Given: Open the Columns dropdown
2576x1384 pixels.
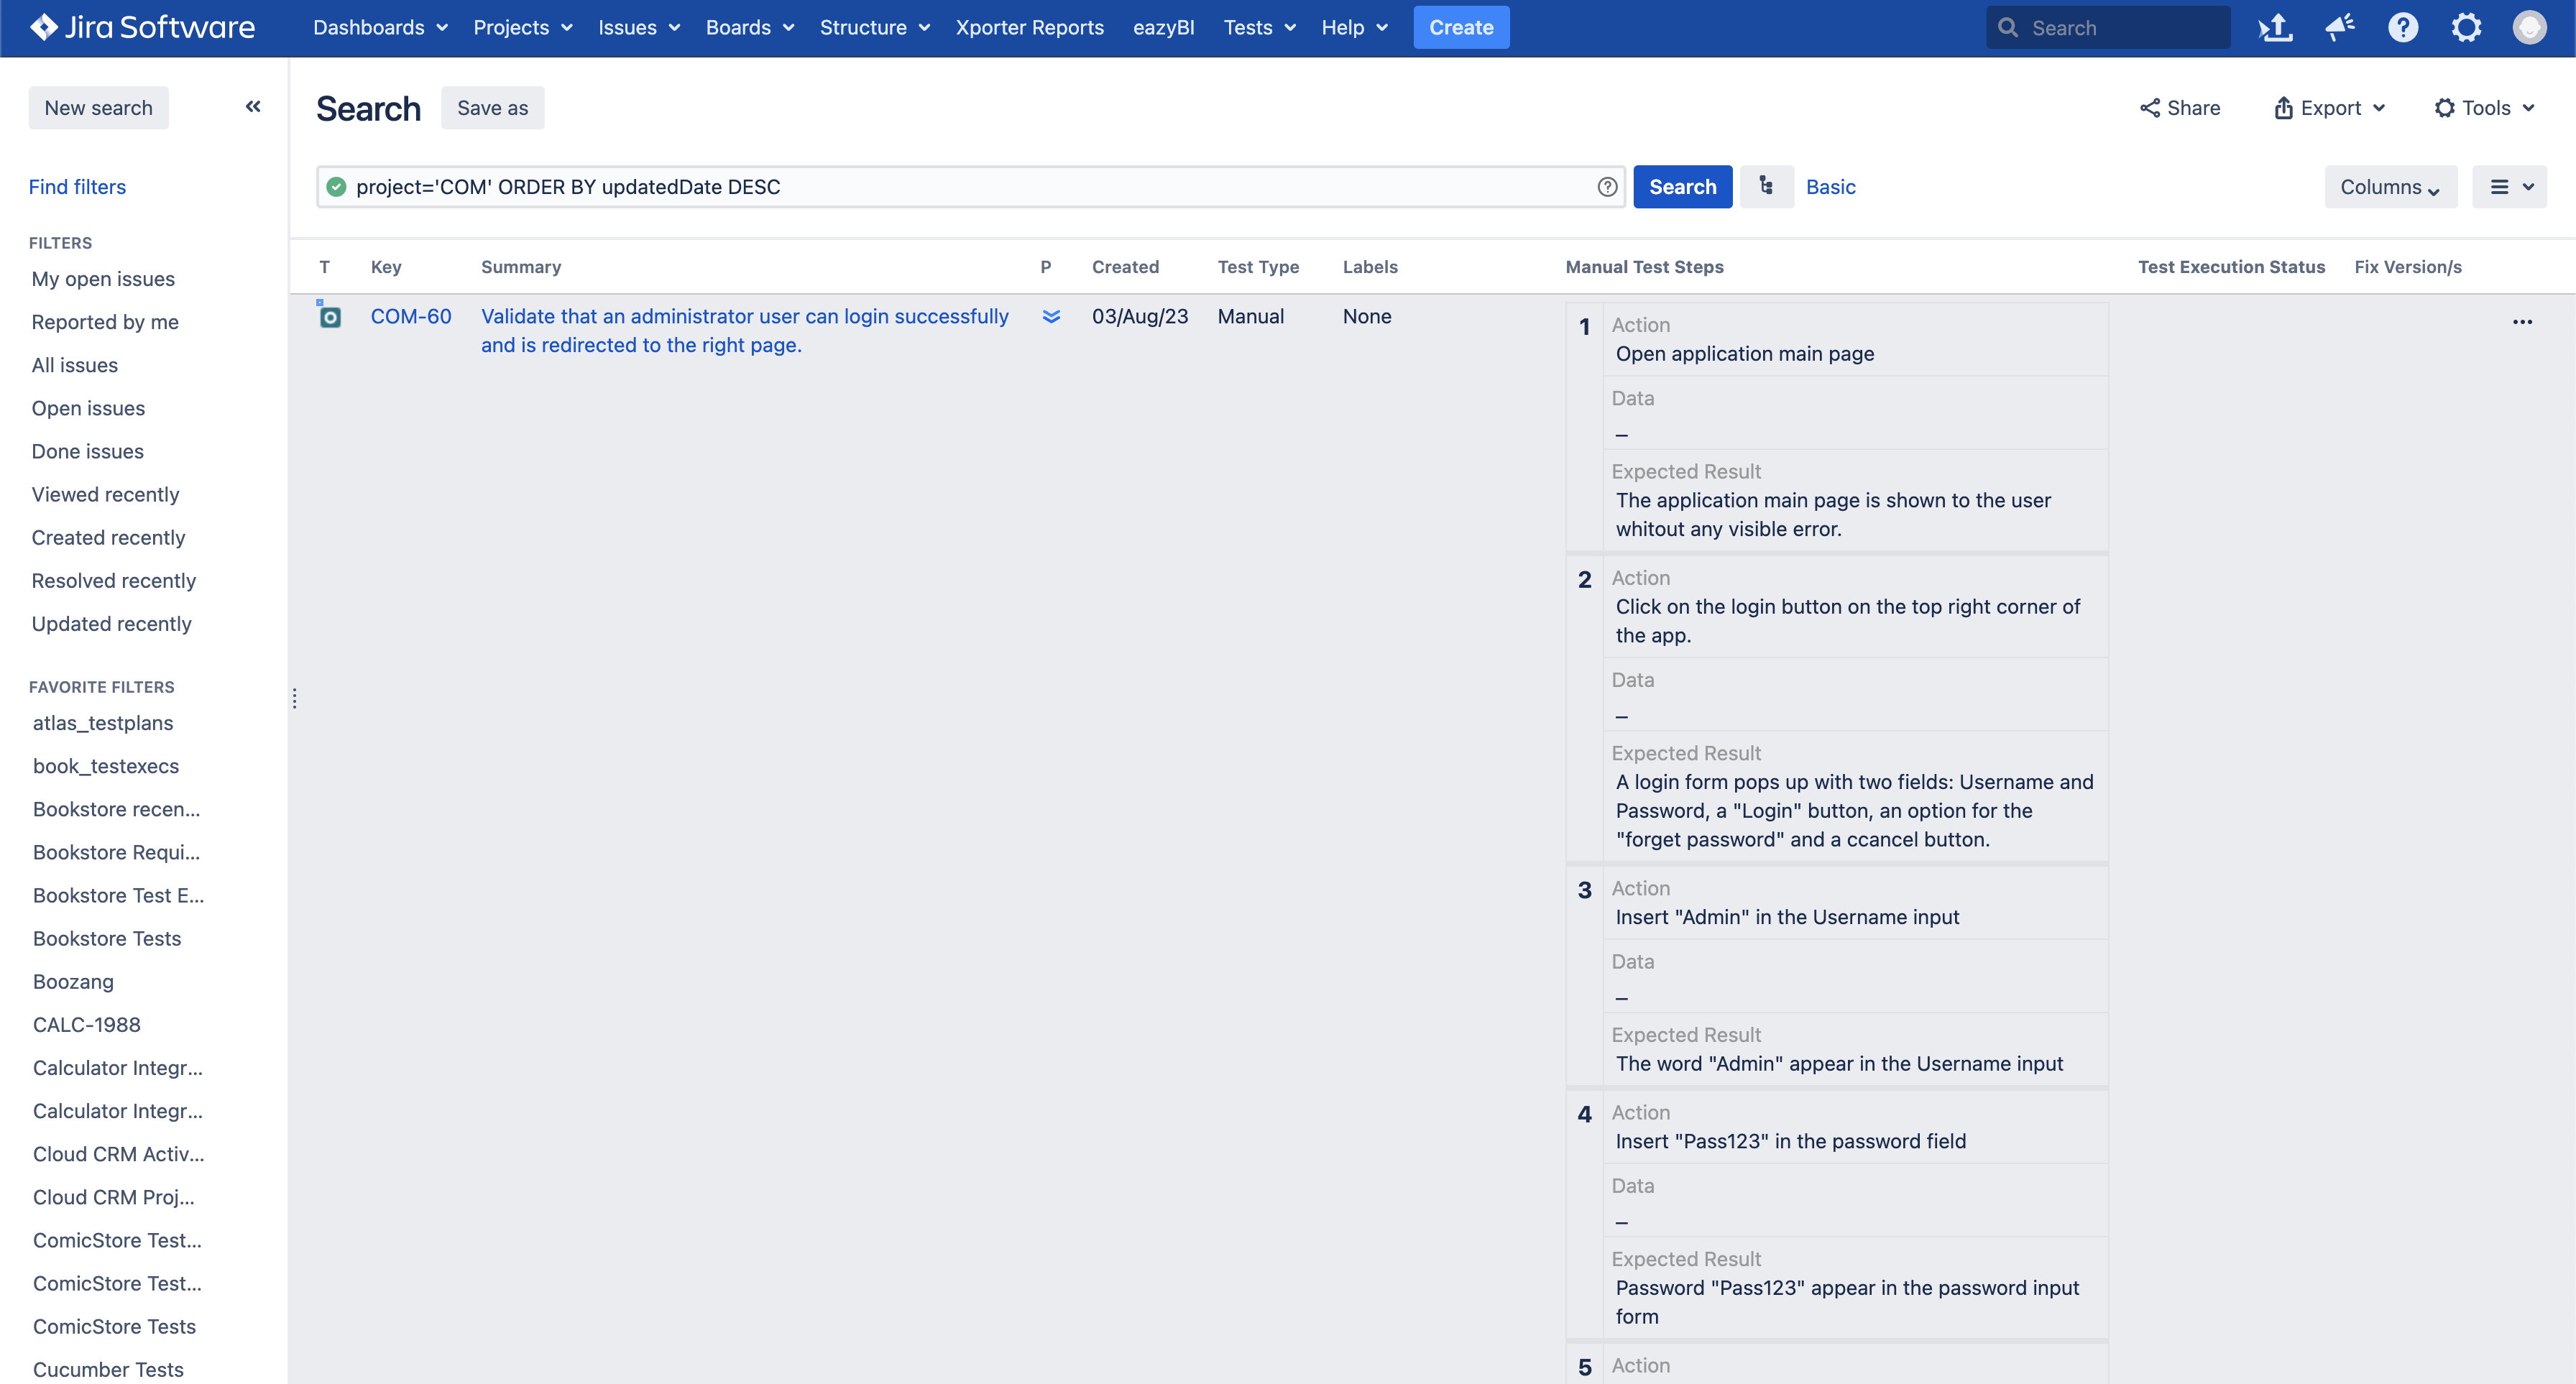Looking at the screenshot, I should click(x=2390, y=187).
